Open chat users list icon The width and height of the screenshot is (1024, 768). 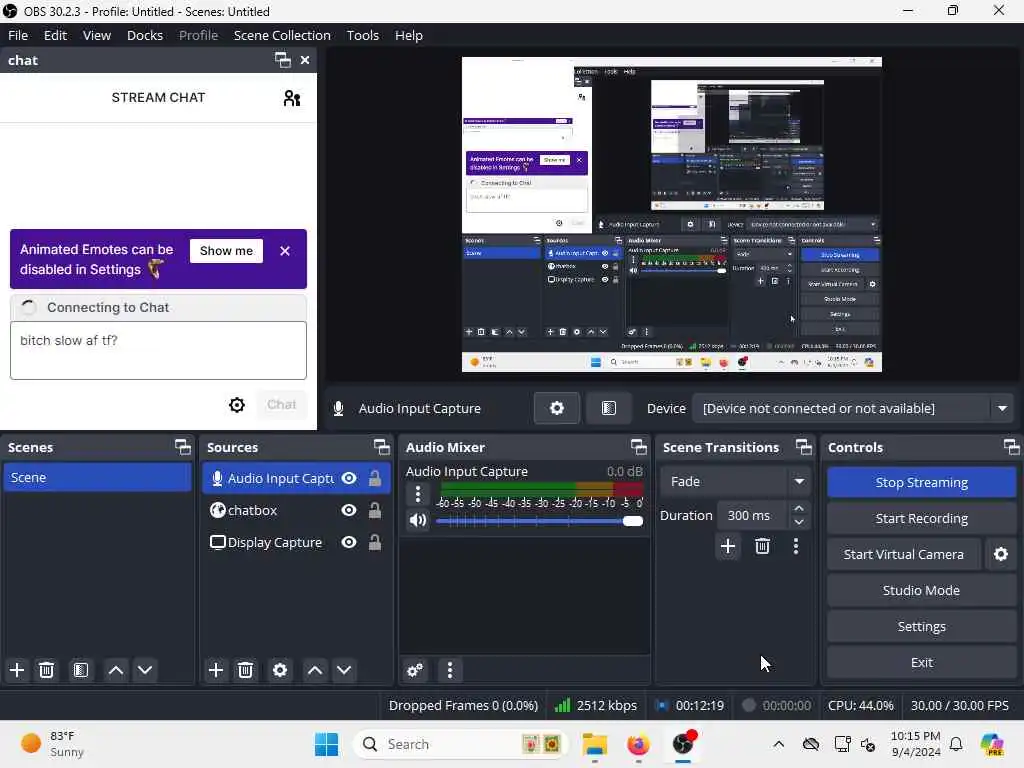point(292,98)
